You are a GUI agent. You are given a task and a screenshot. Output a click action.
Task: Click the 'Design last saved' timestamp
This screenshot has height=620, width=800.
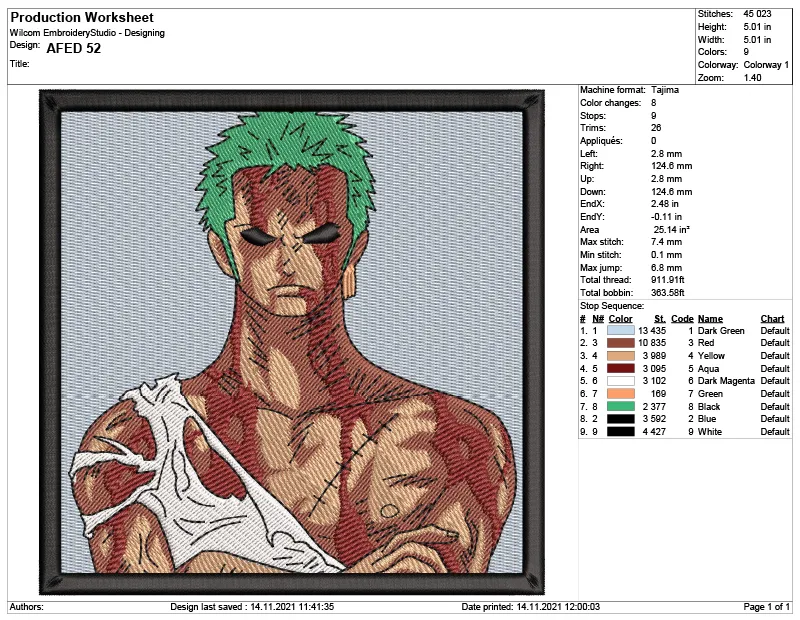(x=252, y=607)
